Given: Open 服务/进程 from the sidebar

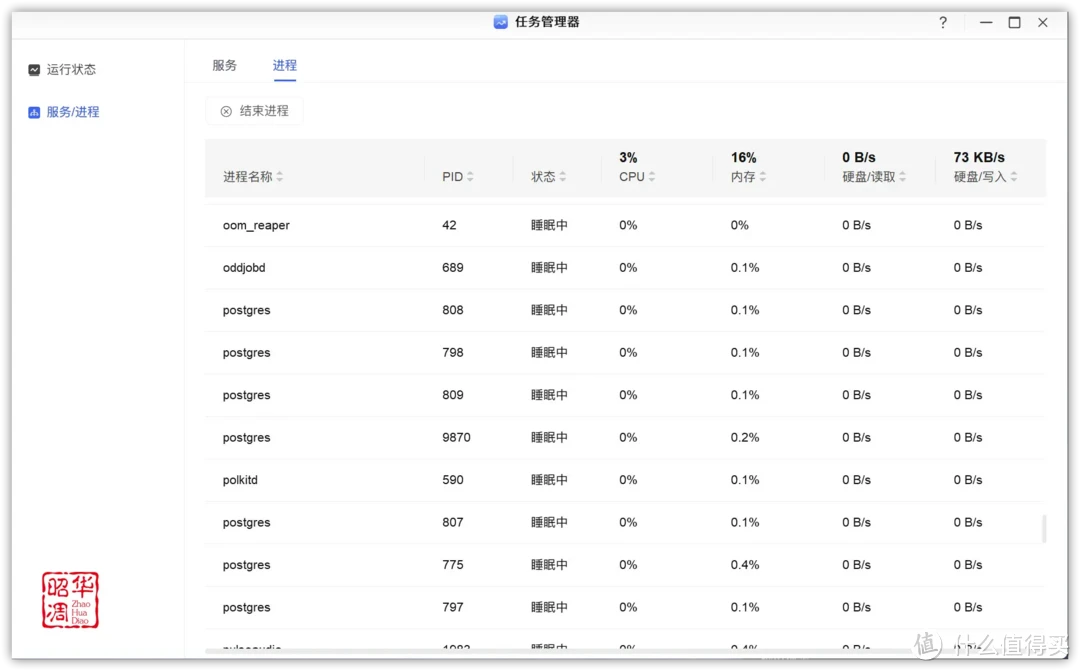Looking at the screenshot, I should pos(72,111).
